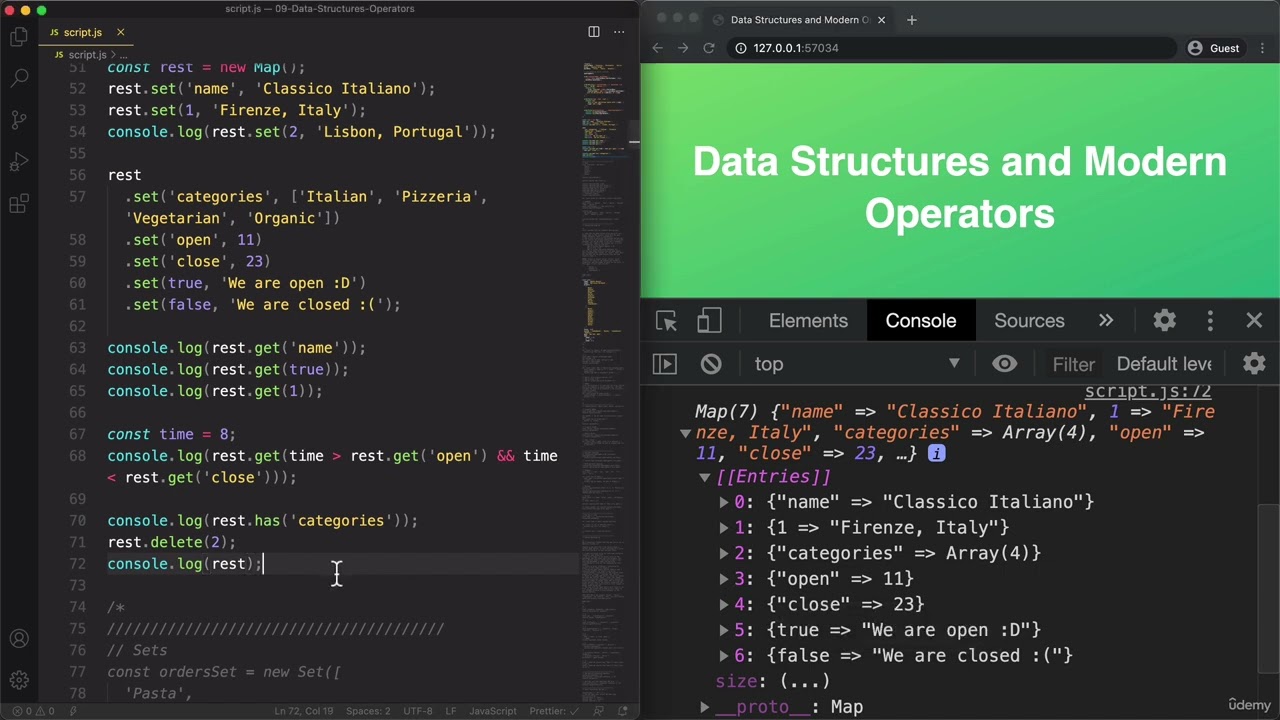Click UTF-8 encoding in status bar
Image resolution: width=1280 pixels, height=720 pixels.
(418, 711)
